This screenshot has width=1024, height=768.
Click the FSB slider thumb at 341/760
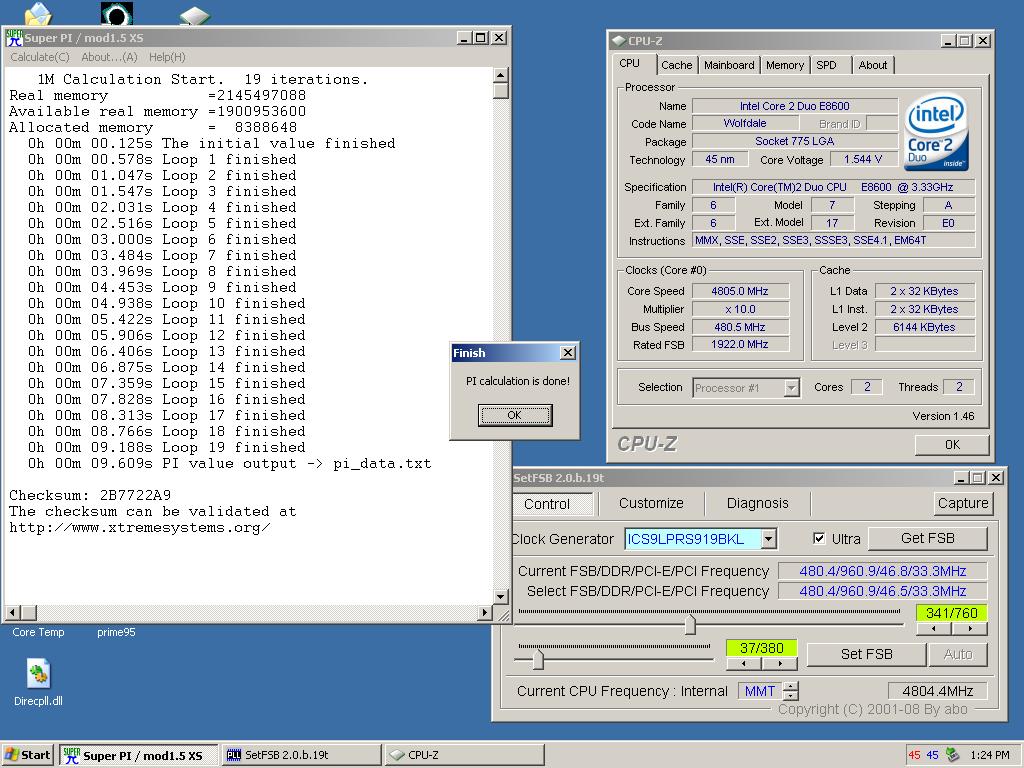[x=690, y=624]
